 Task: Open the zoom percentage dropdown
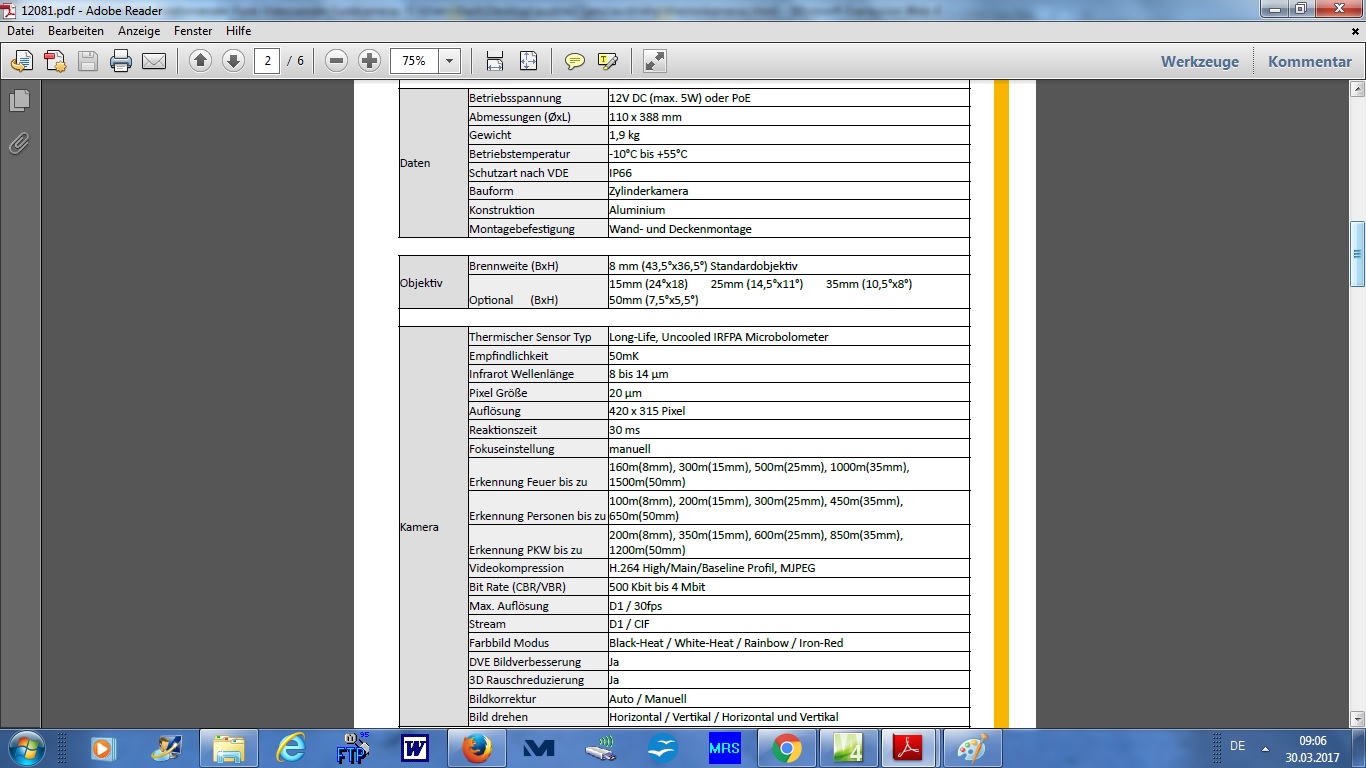449,61
